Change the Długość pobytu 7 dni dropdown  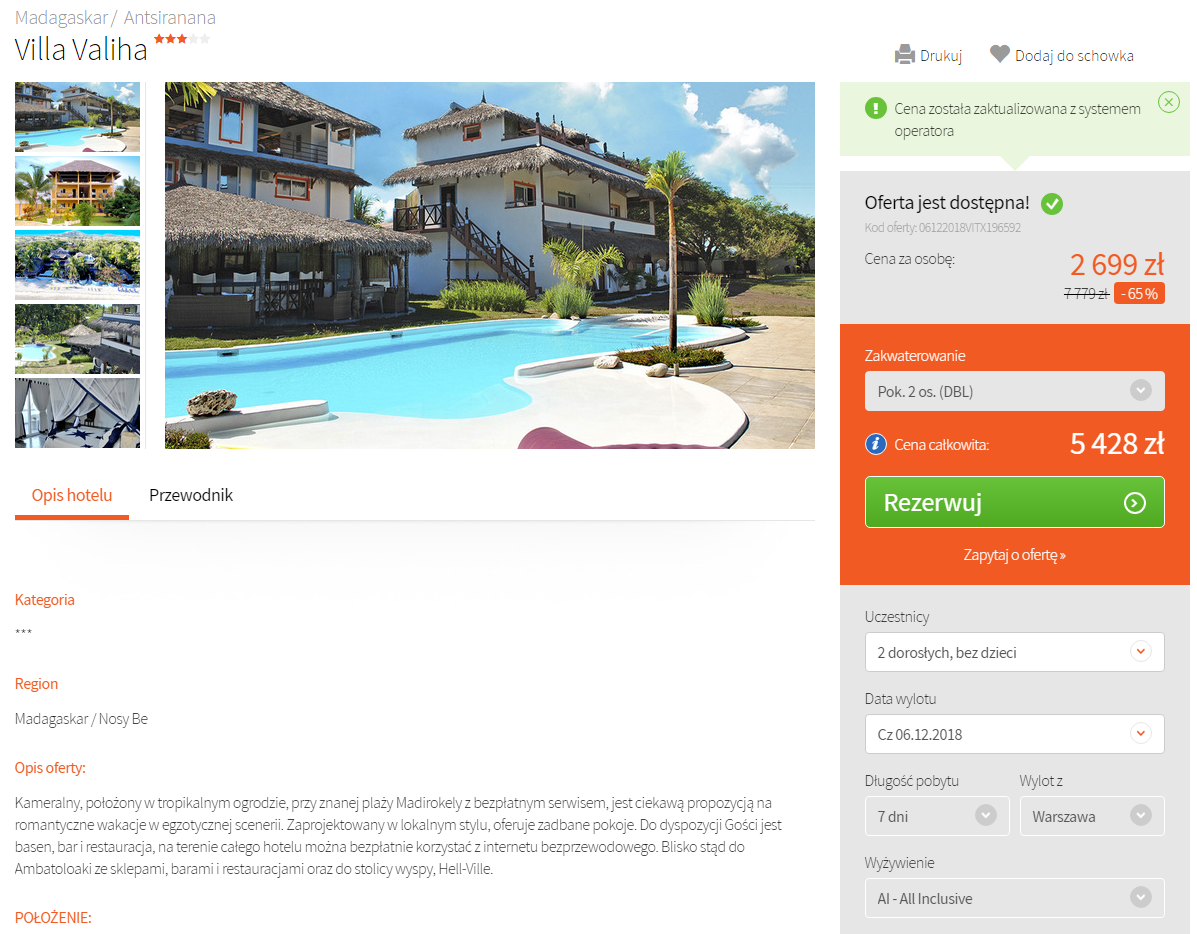937,816
